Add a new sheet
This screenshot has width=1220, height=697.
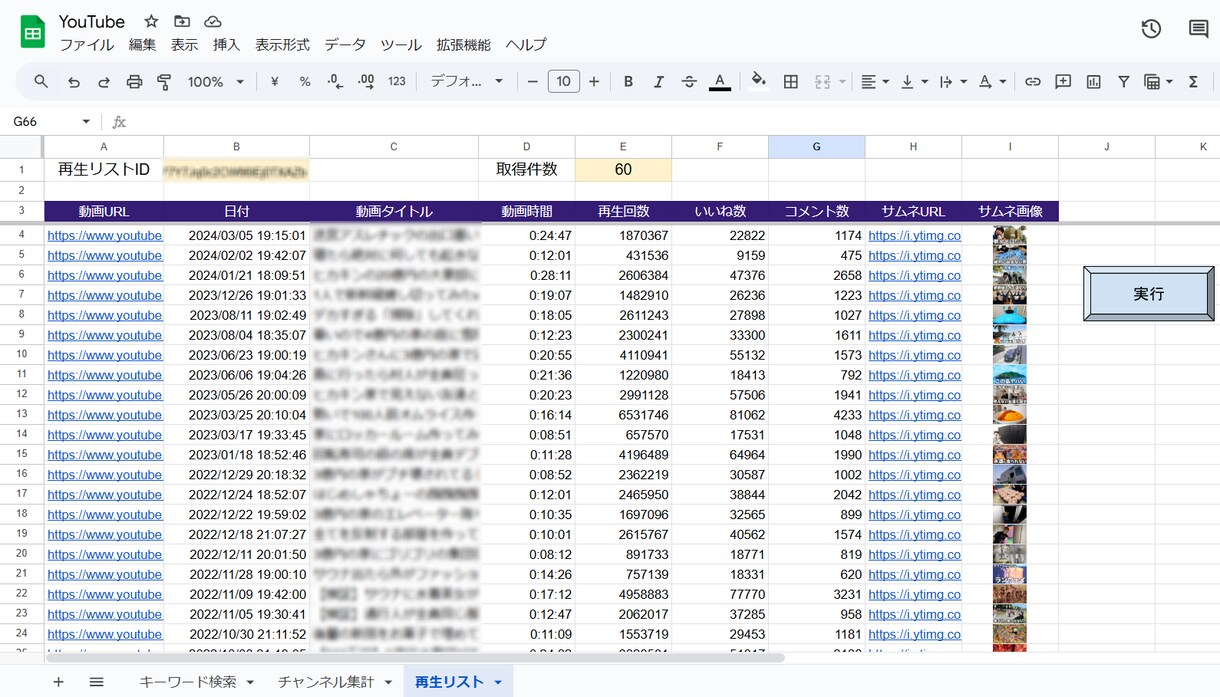coord(58,682)
